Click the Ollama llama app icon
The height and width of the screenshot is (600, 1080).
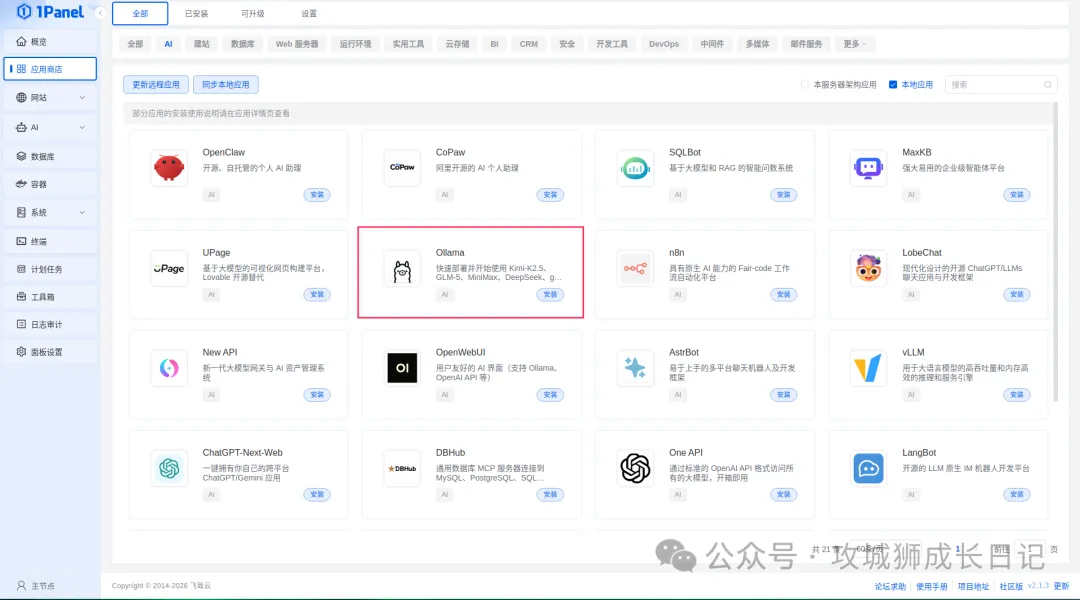tap(402, 268)
